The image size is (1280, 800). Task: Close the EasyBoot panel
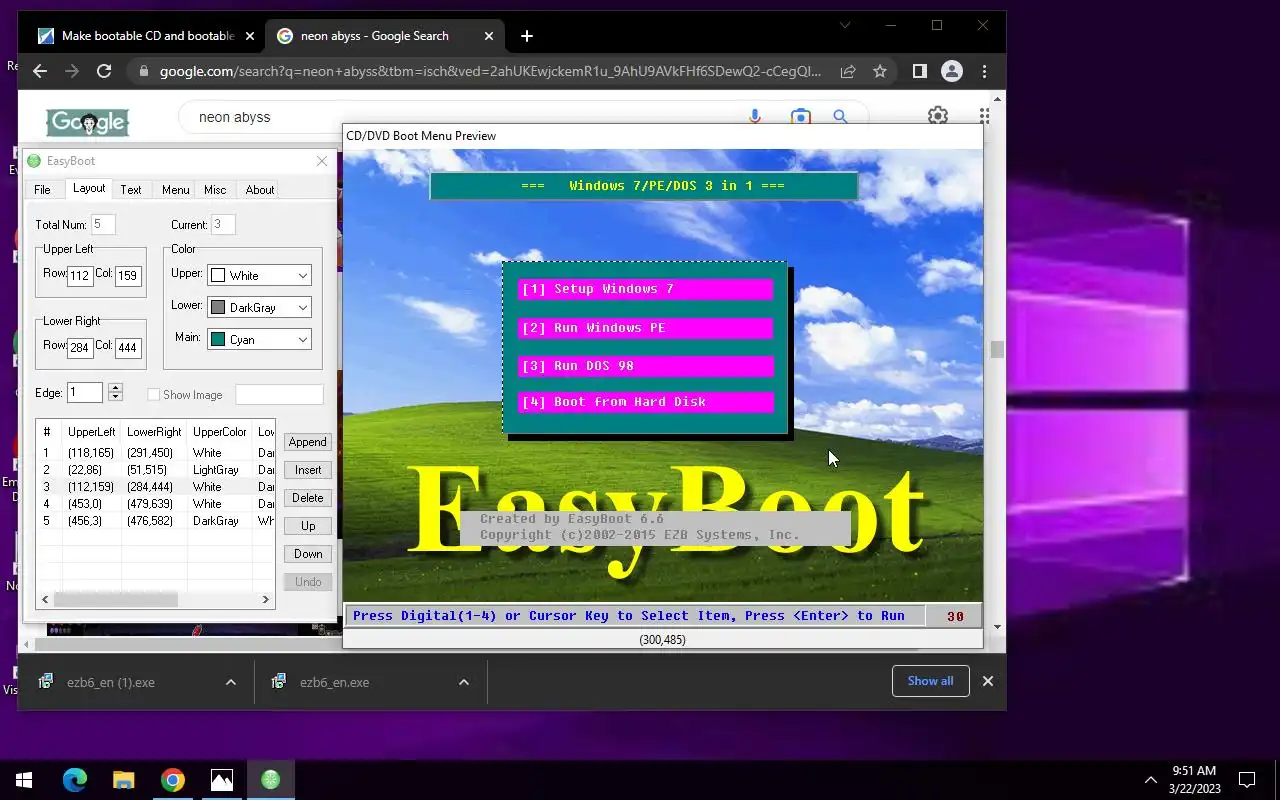coord(322,161)
